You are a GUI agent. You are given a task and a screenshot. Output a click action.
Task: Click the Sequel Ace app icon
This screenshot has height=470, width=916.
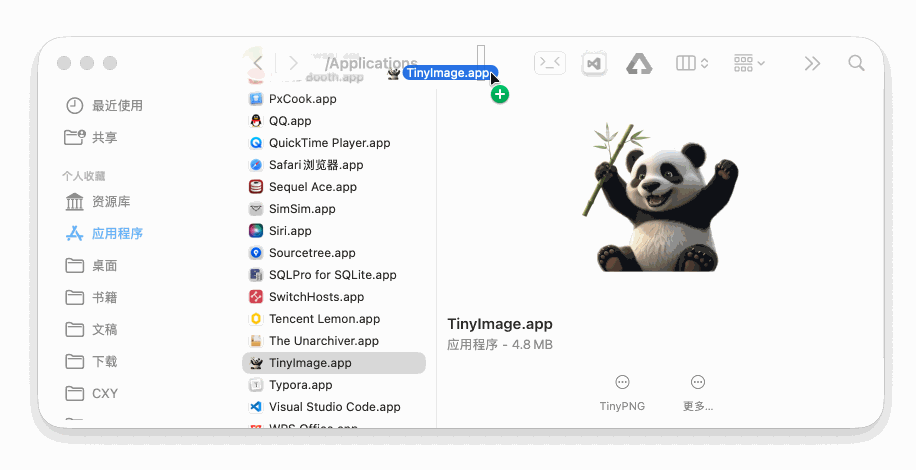(x=255, y=187)
